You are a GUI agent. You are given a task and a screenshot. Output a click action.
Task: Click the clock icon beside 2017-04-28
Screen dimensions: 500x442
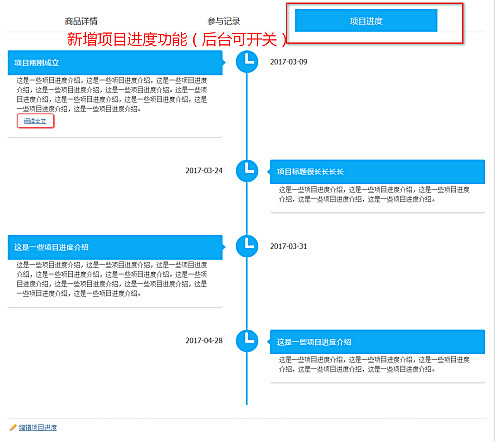[x=247, y=341]
